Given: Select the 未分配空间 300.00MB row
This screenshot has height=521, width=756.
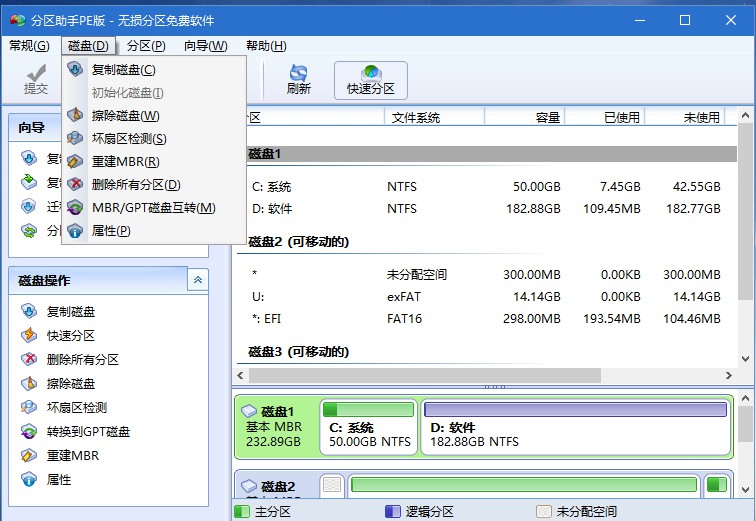Looking at the screenshot, I should pyautogui.click(x=487, y=275).
